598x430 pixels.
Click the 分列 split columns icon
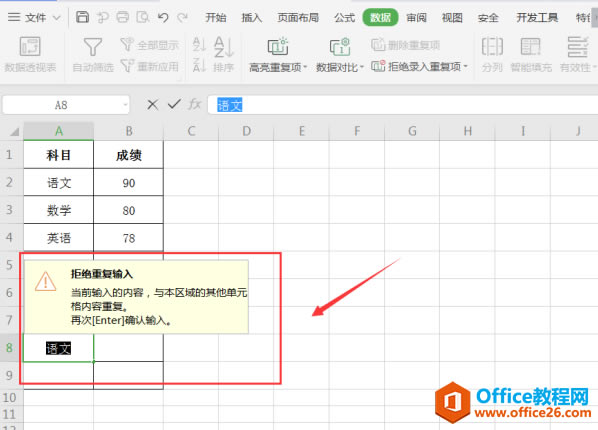[x=492, y=47]
